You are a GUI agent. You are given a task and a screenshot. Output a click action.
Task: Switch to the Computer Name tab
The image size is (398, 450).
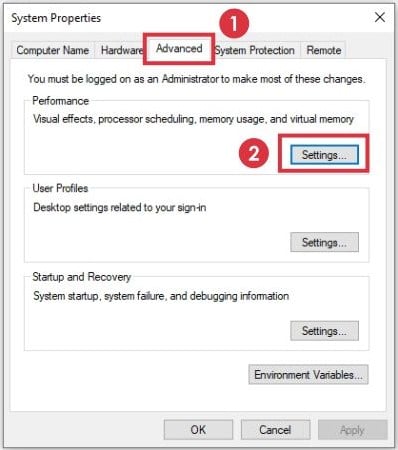click(x=53, y=50)
